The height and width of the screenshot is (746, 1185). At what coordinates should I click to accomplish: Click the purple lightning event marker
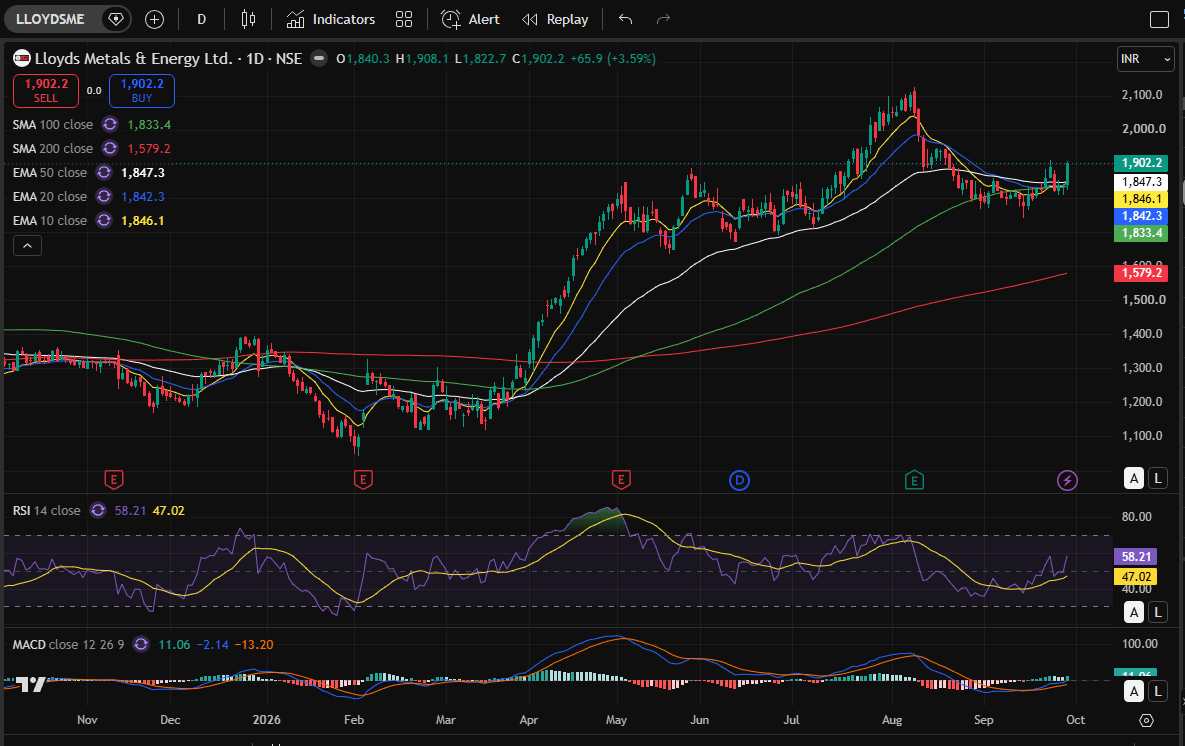(x=1067, y=480)
